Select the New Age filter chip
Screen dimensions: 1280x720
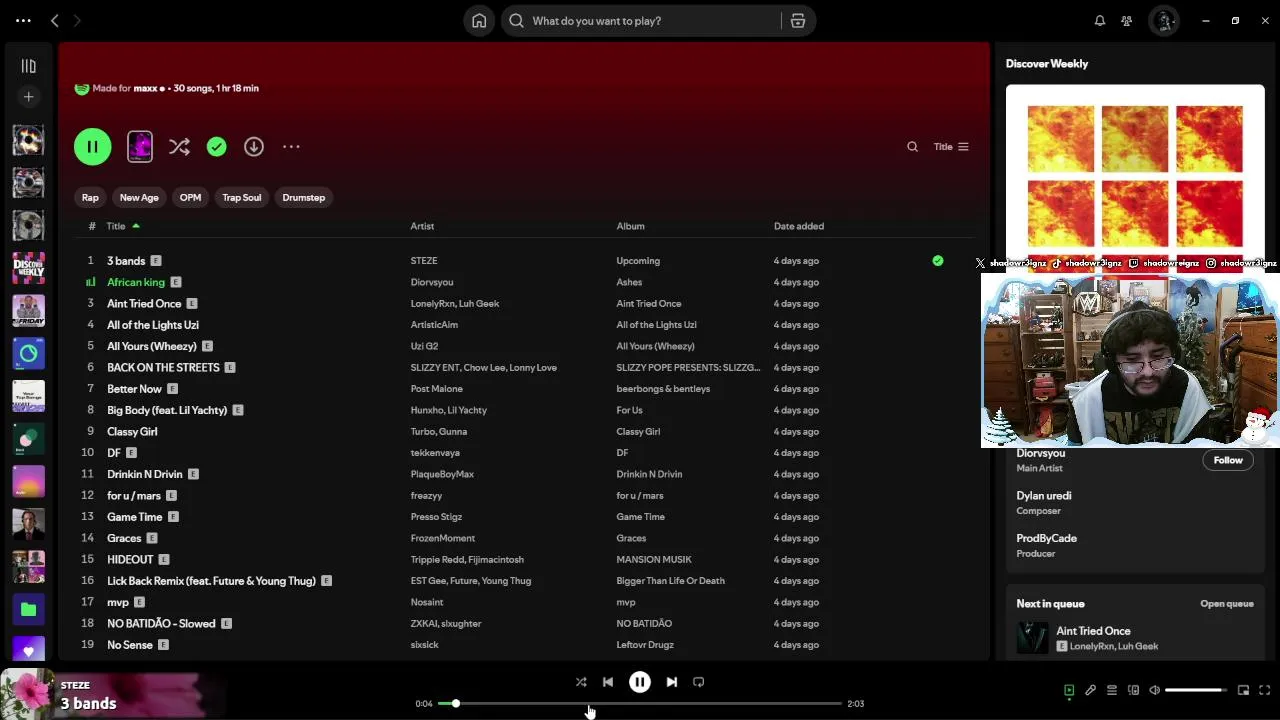pyautogui.click(x=139, y=198)
